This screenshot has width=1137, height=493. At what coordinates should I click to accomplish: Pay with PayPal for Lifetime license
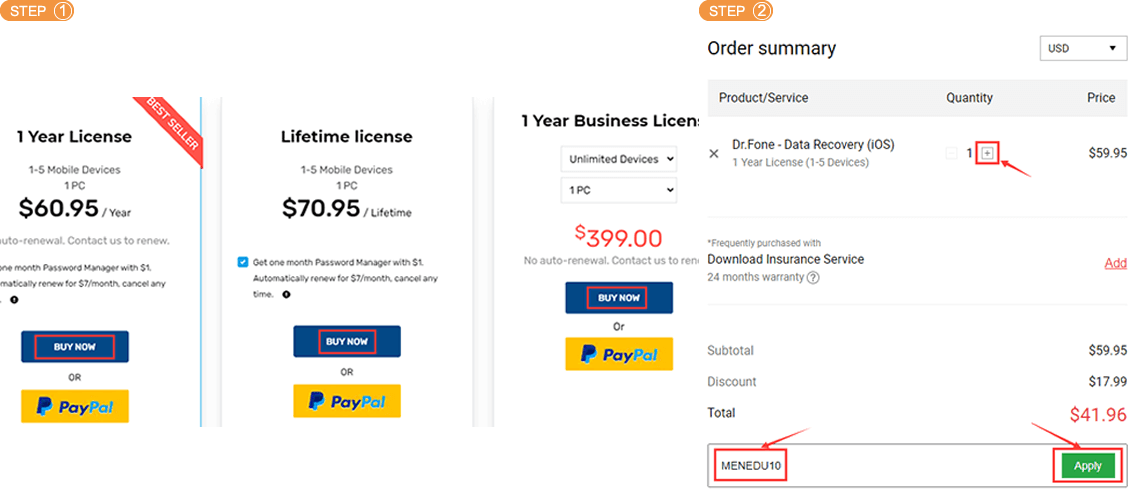click(346, 401)
